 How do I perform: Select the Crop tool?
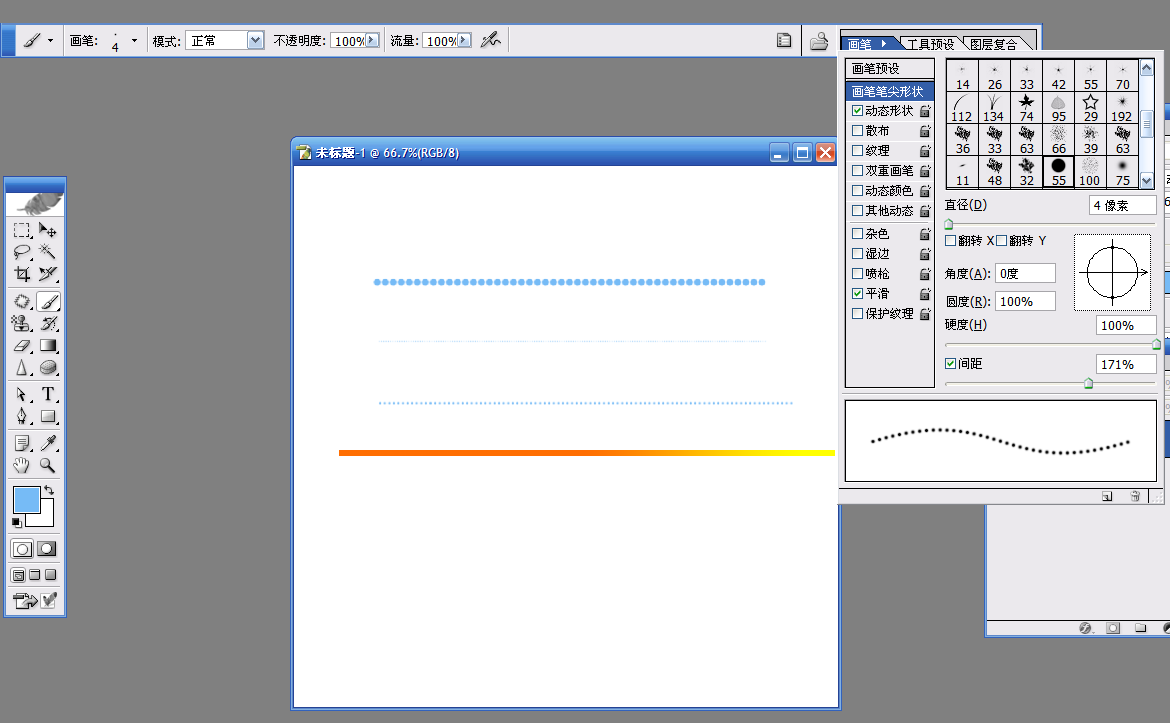coord(22,274)
